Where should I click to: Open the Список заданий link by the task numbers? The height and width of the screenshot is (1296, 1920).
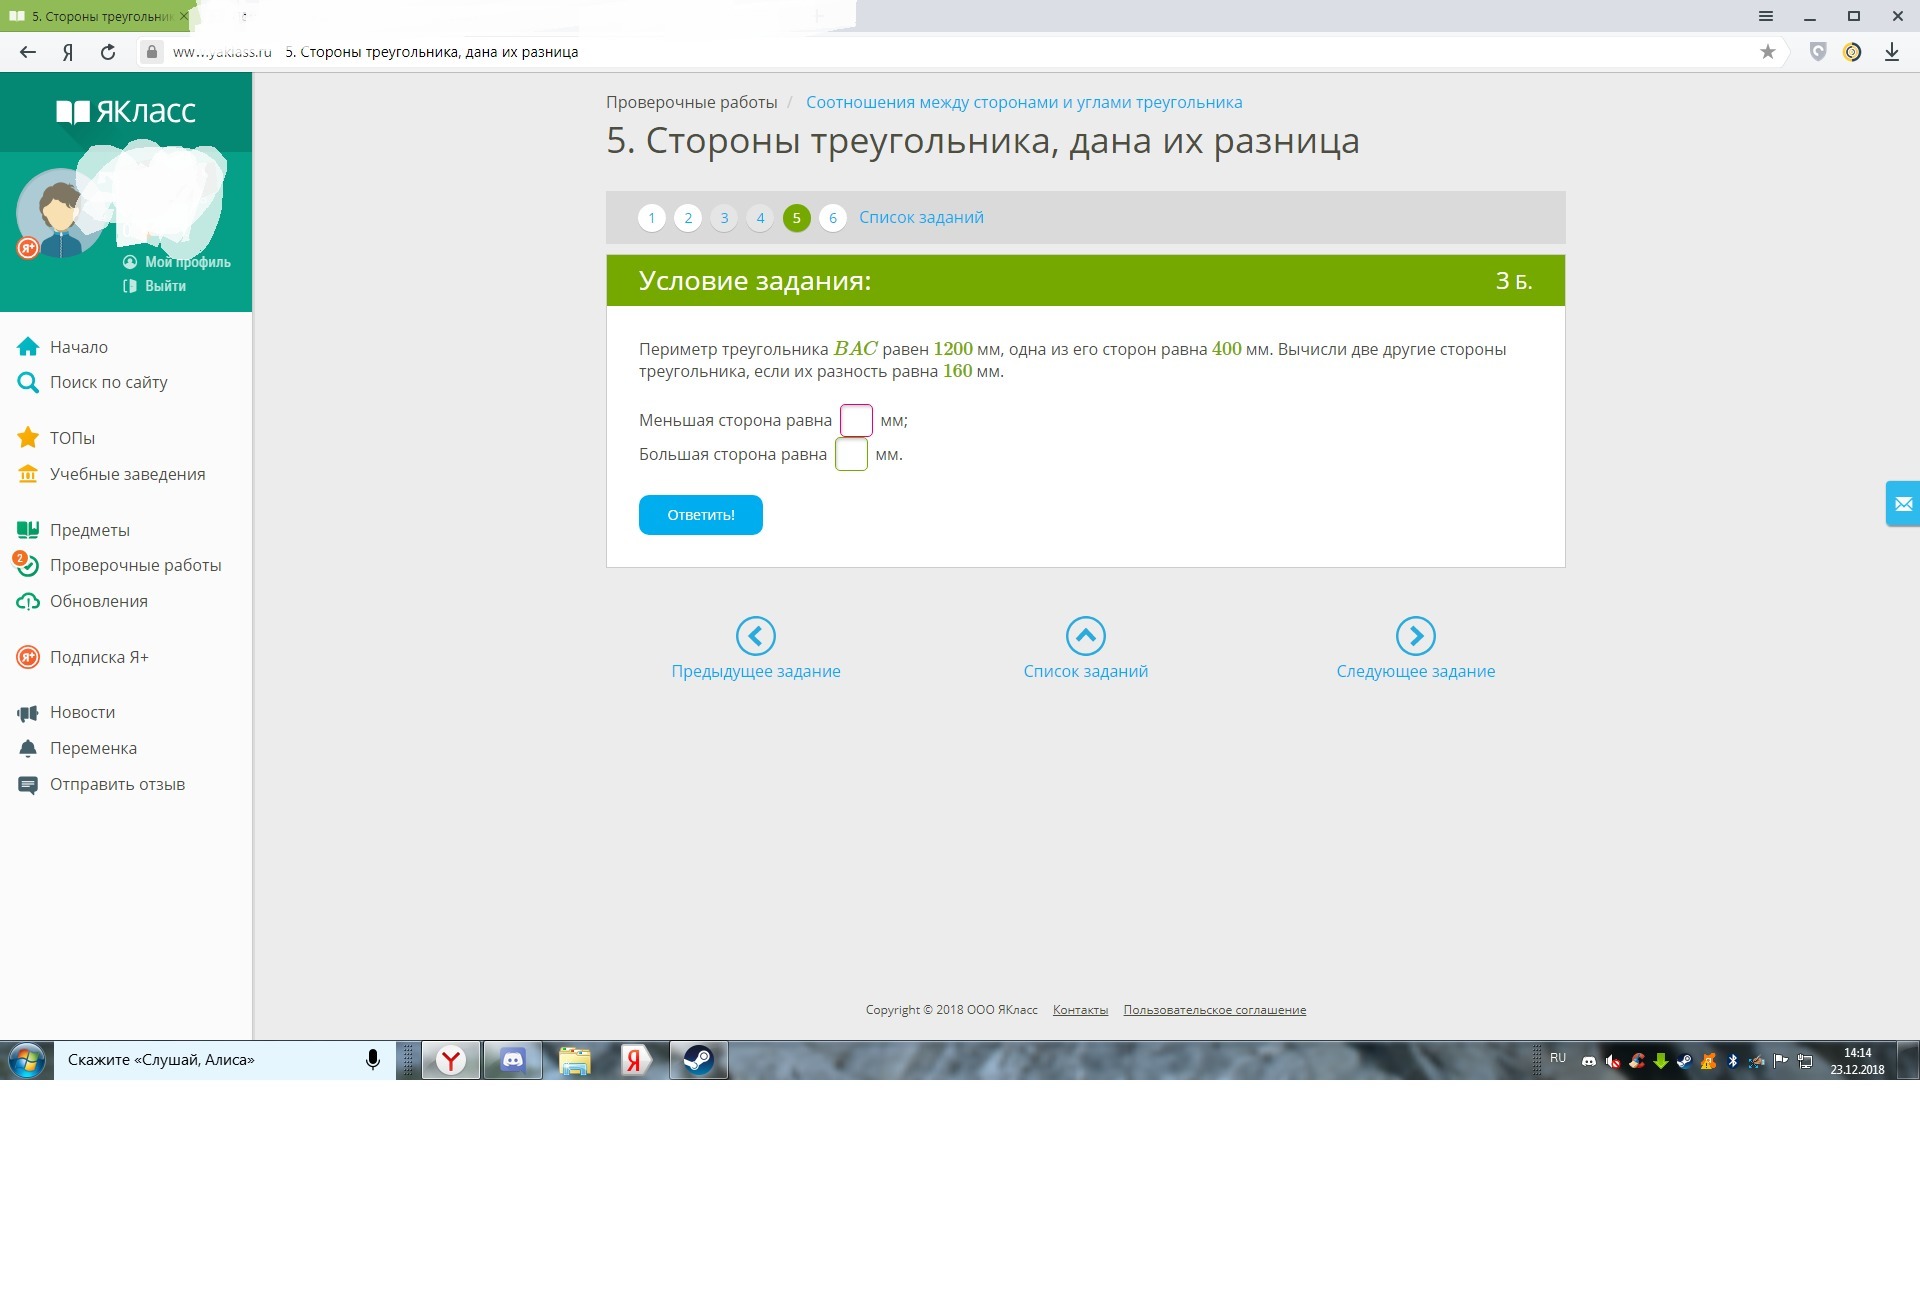[920, 217]
